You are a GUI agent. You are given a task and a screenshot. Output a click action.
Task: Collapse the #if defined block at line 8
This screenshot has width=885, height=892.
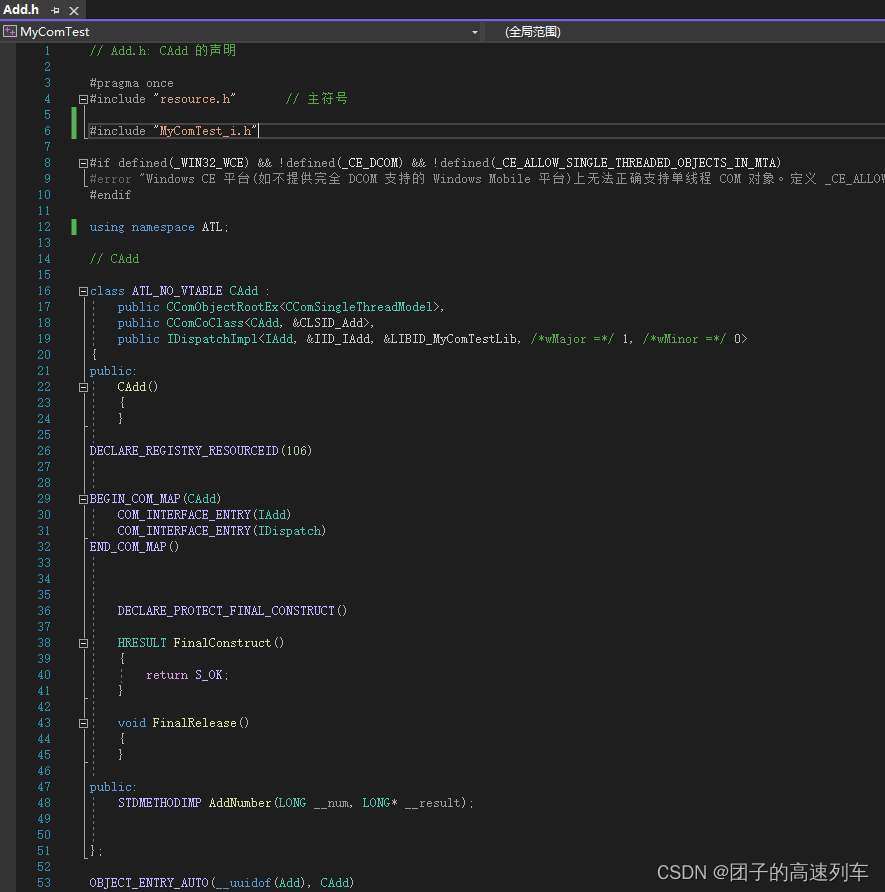click(x=83, y=163)
